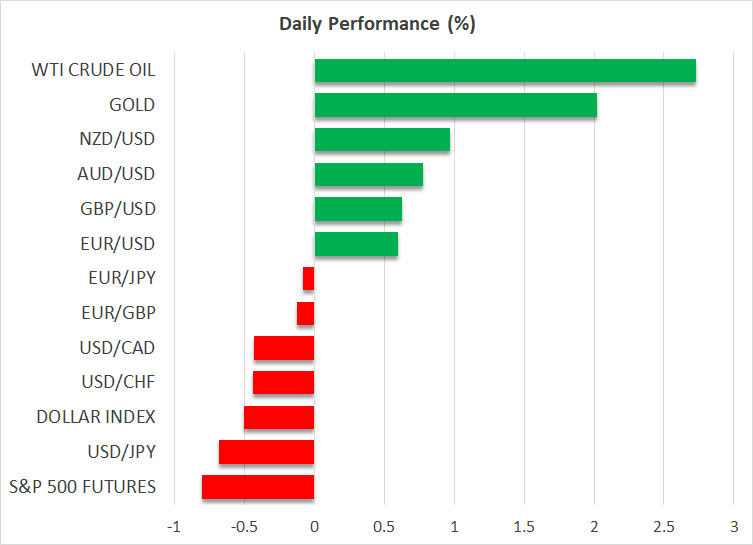
Task: Click the GBP/USD green bar
Action: (x=358, y=209)
